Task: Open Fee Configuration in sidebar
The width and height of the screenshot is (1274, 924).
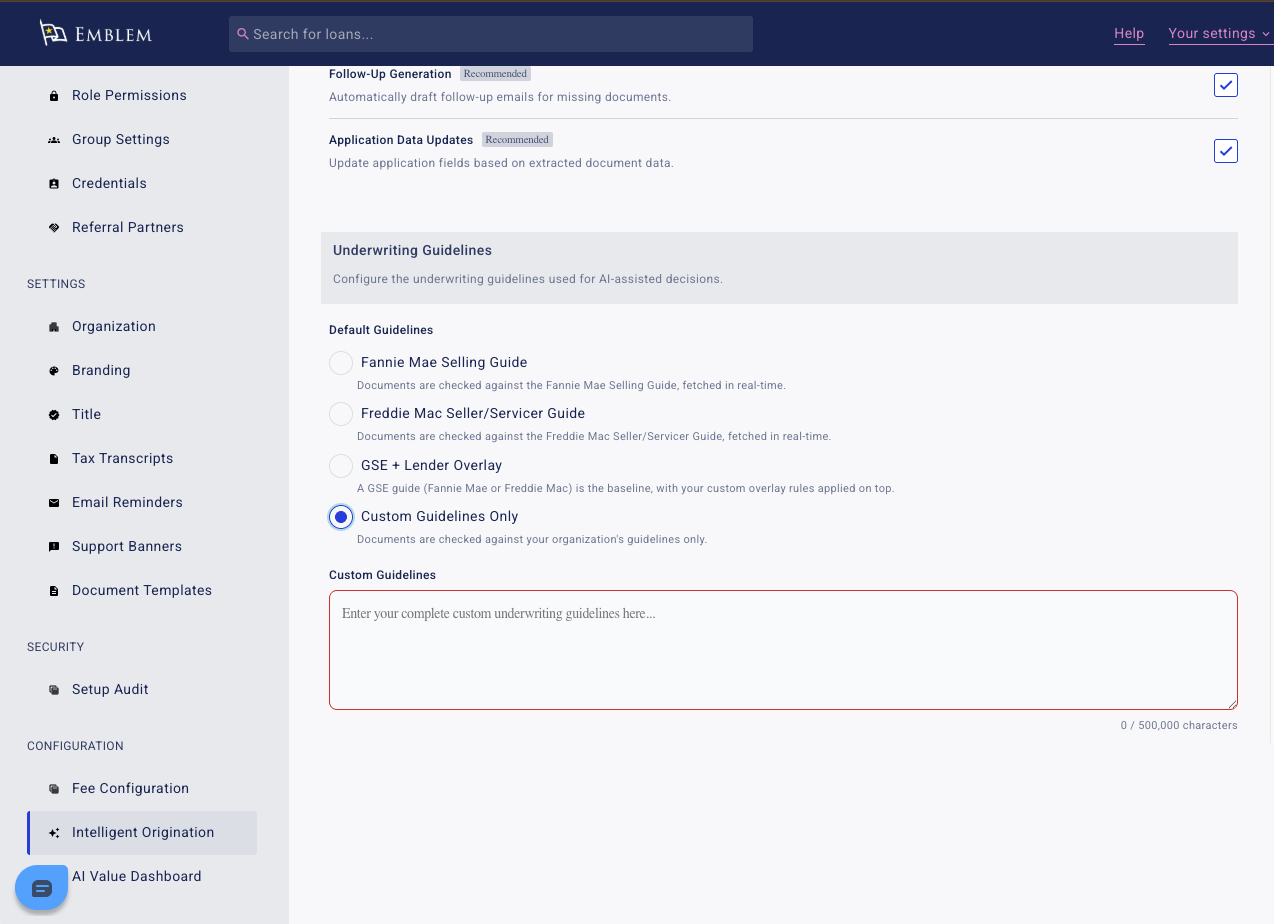Action: click(x=130, y=789)
